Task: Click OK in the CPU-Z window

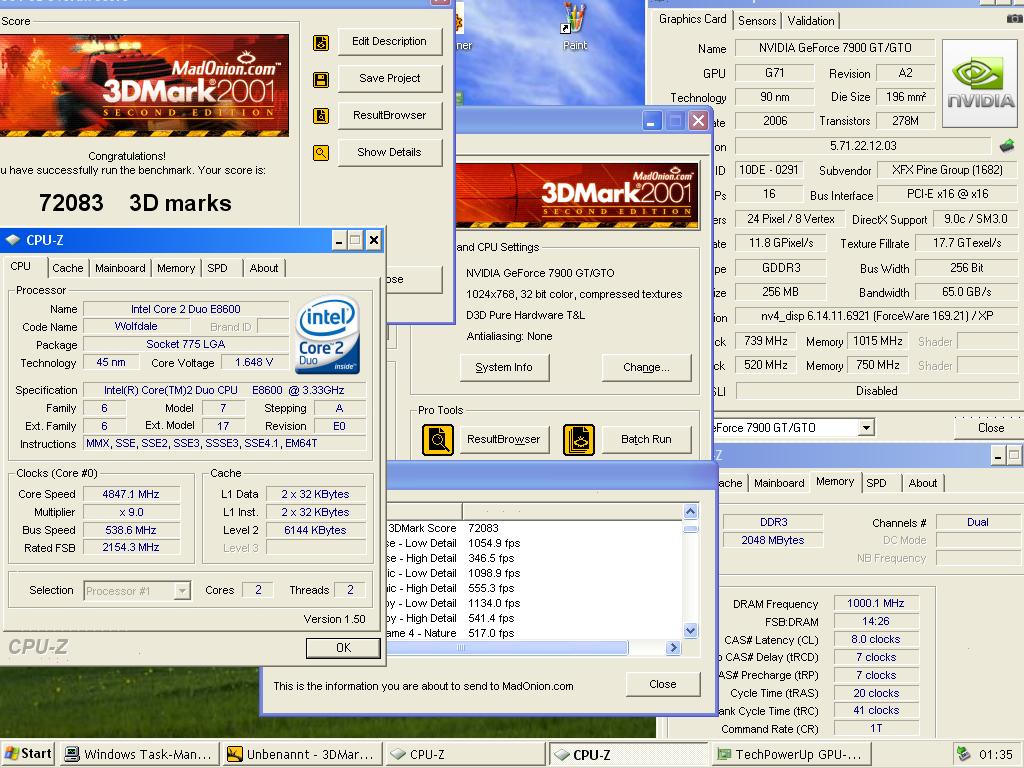Action: pyautogui.click(x=344, y=648)
